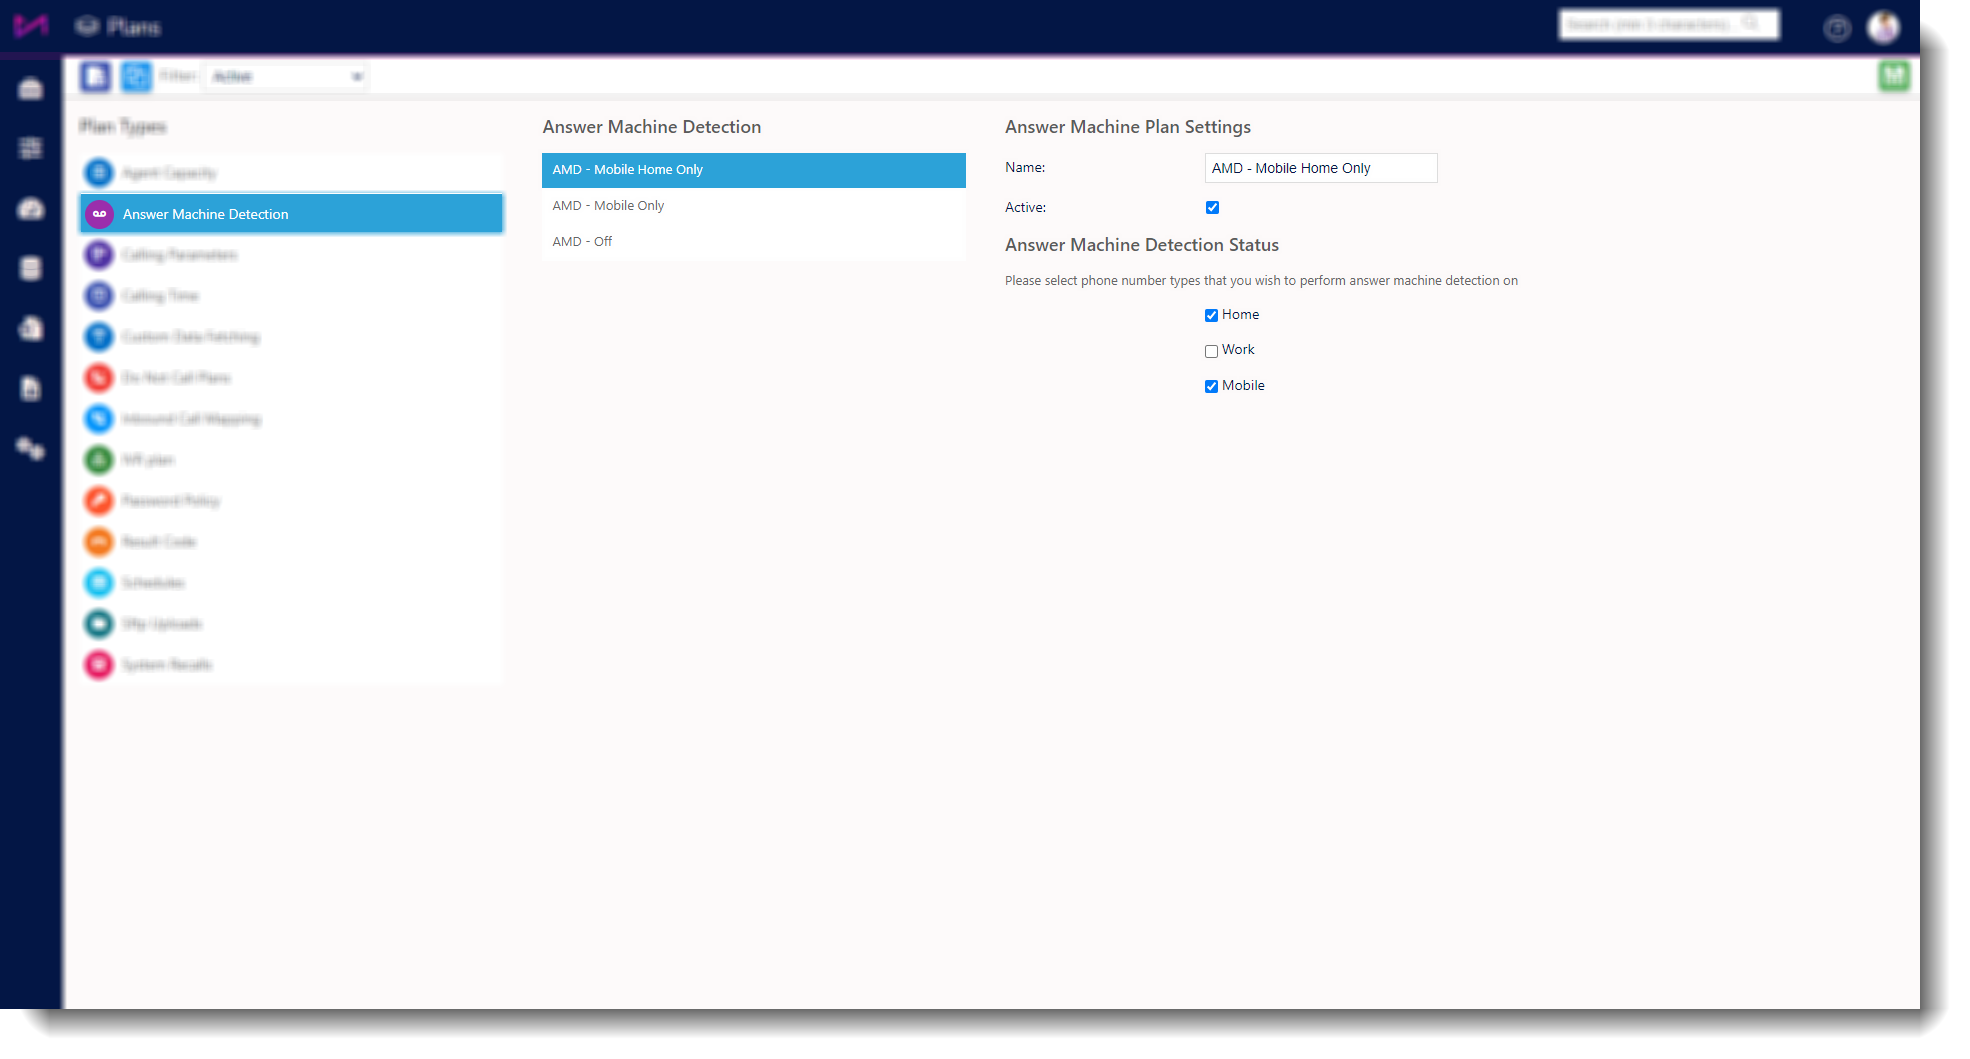Click the new plan document icon in toolbar
The image size is (1970, 1059).
click(x=96, y=76)
